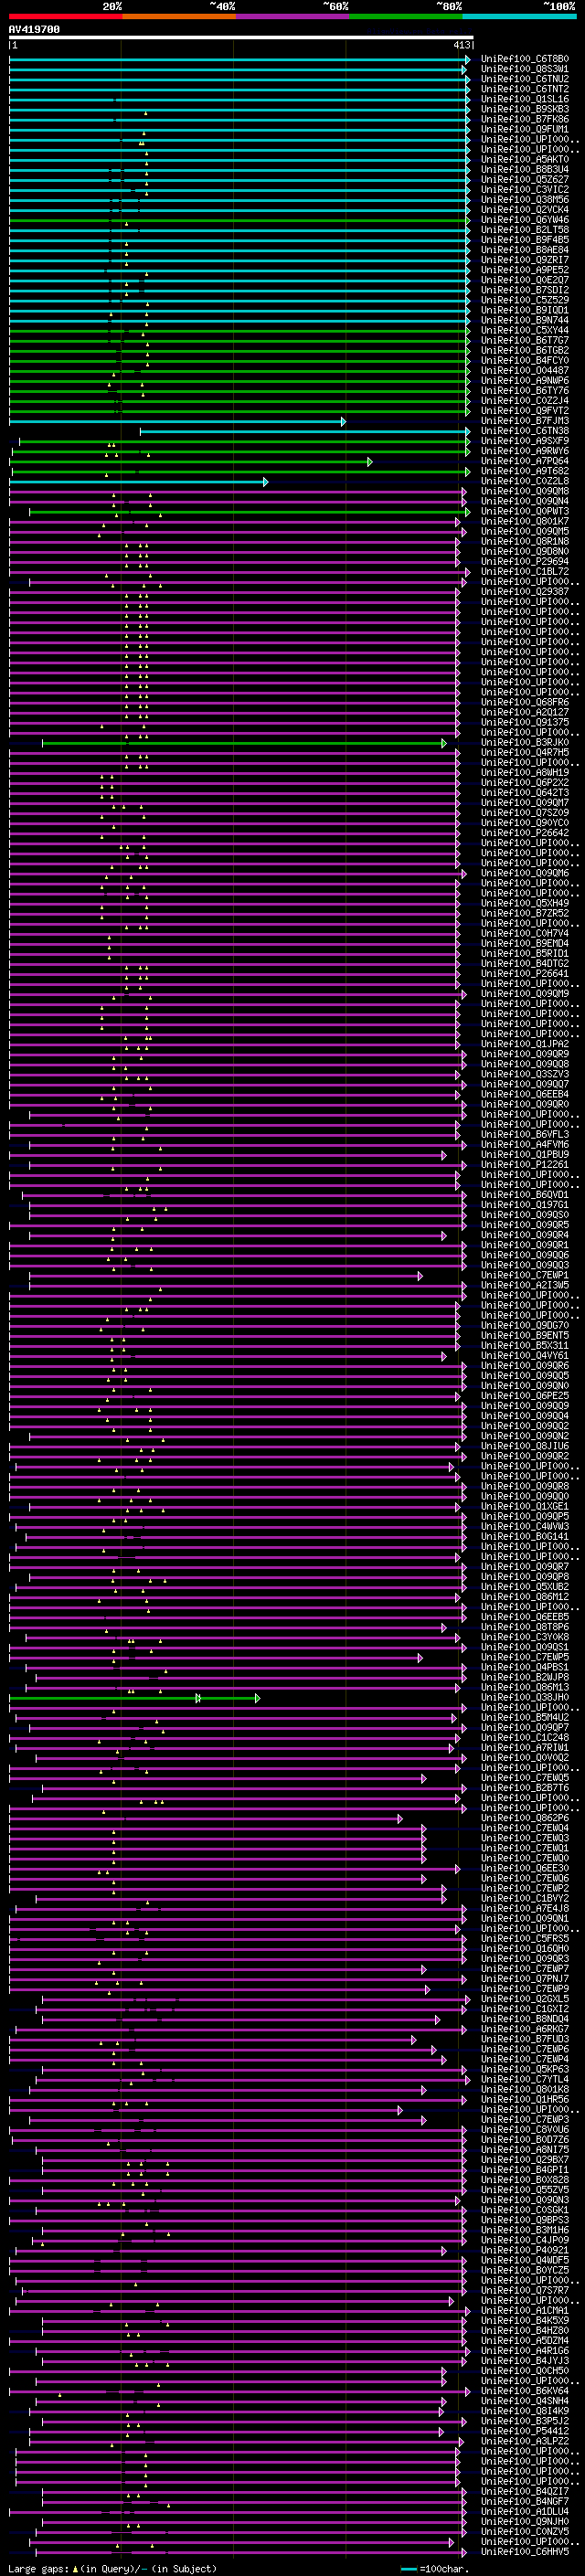Select hit label UniRef100_Q9ZRI7
This screenshot has width=585, height=2576.
click(x=525, y=260)
